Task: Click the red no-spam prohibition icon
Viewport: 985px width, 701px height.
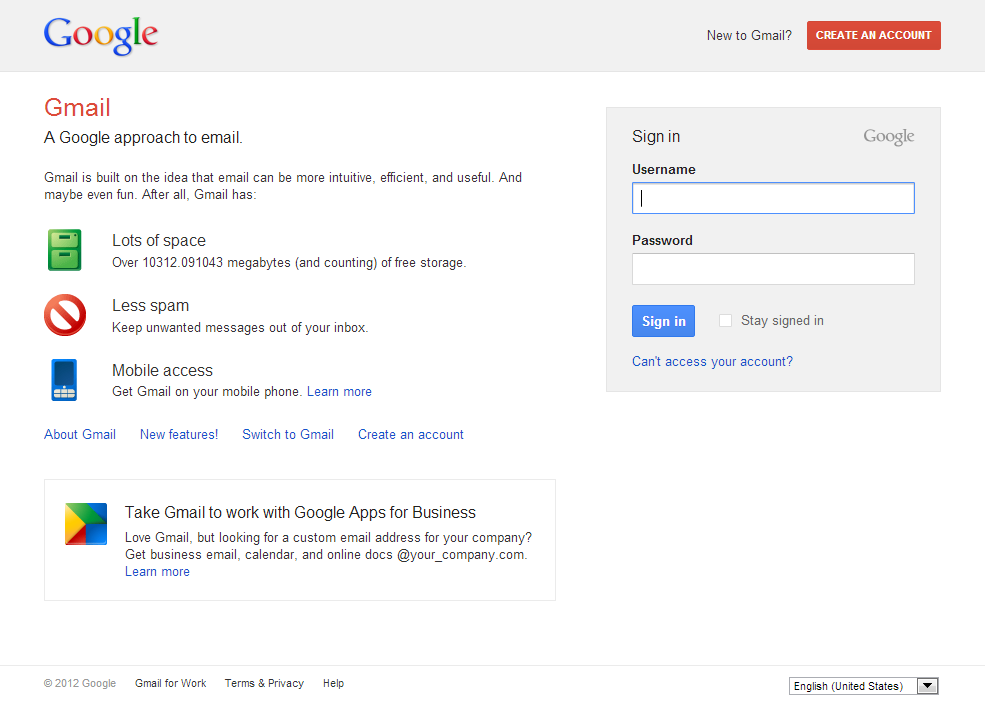Action: tap(65, 315)
